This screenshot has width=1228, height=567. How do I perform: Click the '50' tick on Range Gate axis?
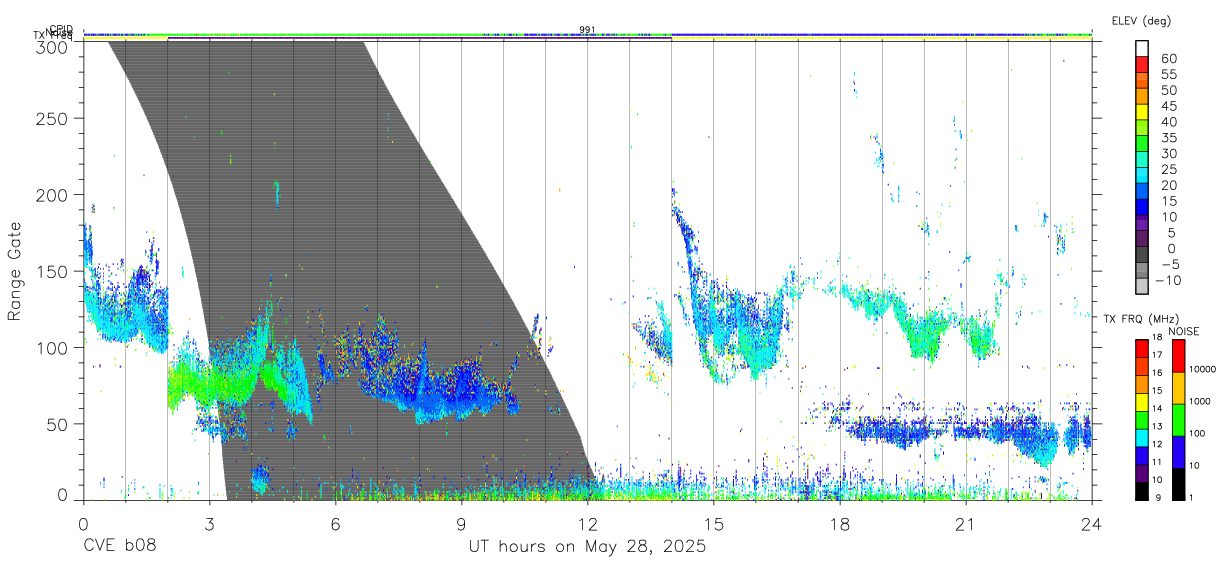click(57, 424)
